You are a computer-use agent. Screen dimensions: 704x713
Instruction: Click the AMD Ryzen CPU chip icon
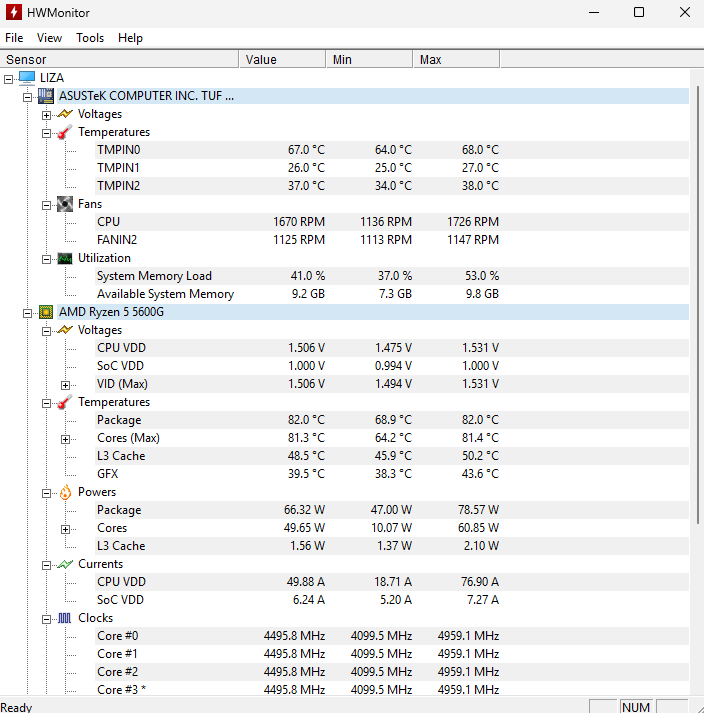[46, 312]
